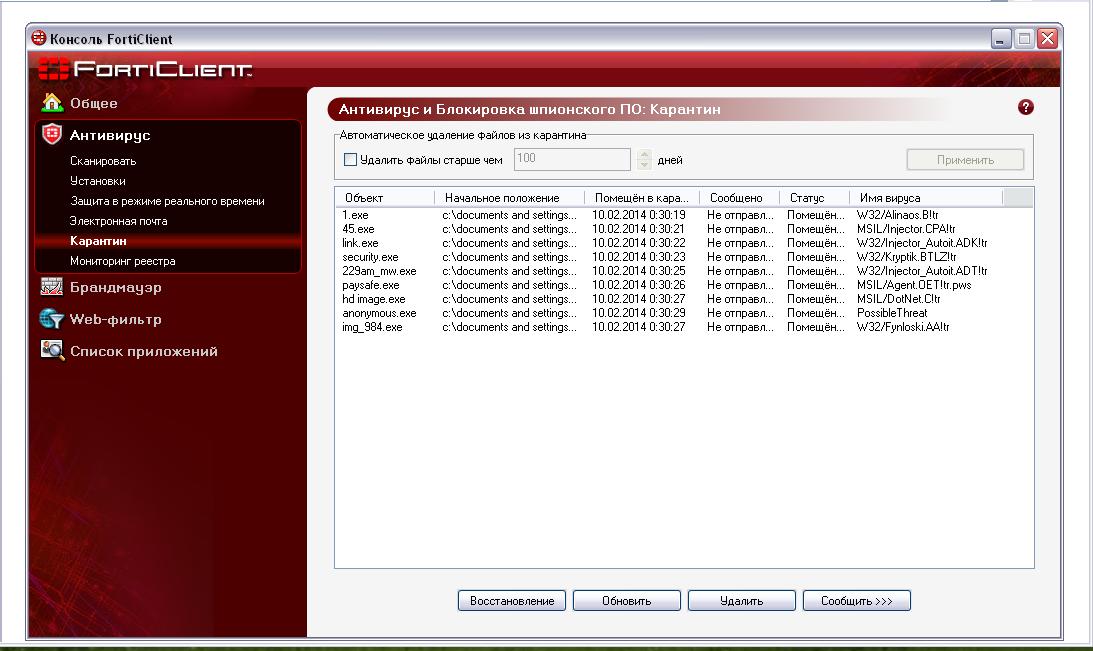The image size is (1093, 651).
Task: Sort by the Имя вируса column header
Action: pos(926,198)
